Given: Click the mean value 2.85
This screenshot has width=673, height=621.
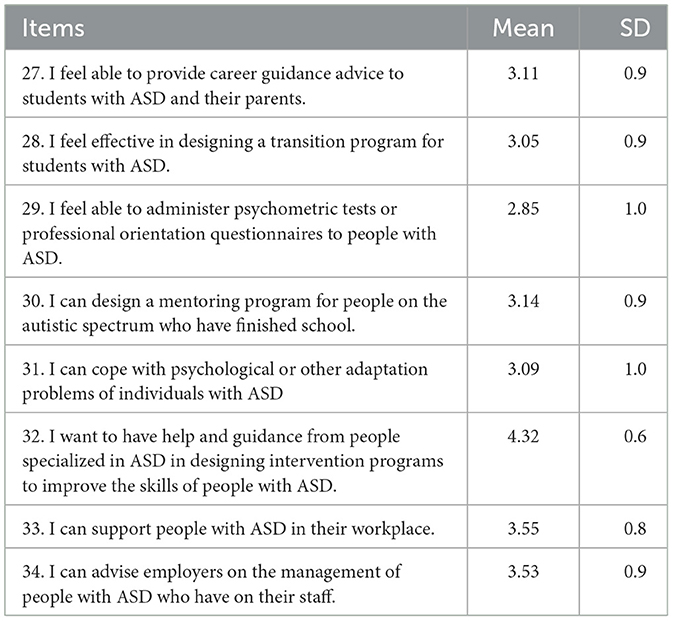Looking at the screenshot, I should tap(523, 209).
